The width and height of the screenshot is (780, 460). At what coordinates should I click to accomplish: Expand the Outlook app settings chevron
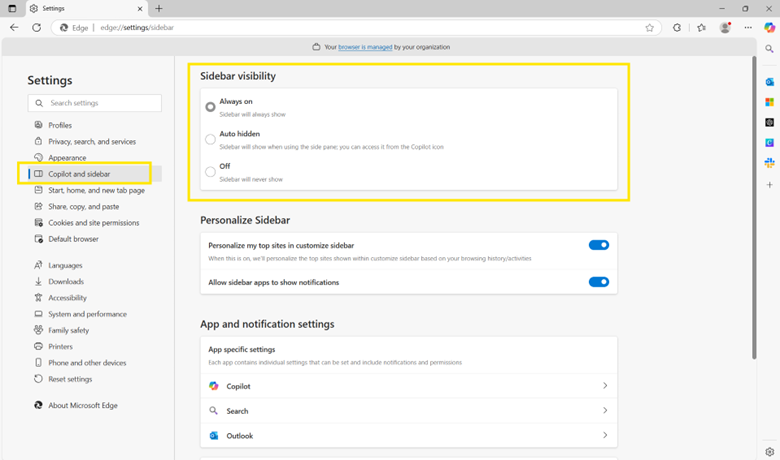[605, 436]
